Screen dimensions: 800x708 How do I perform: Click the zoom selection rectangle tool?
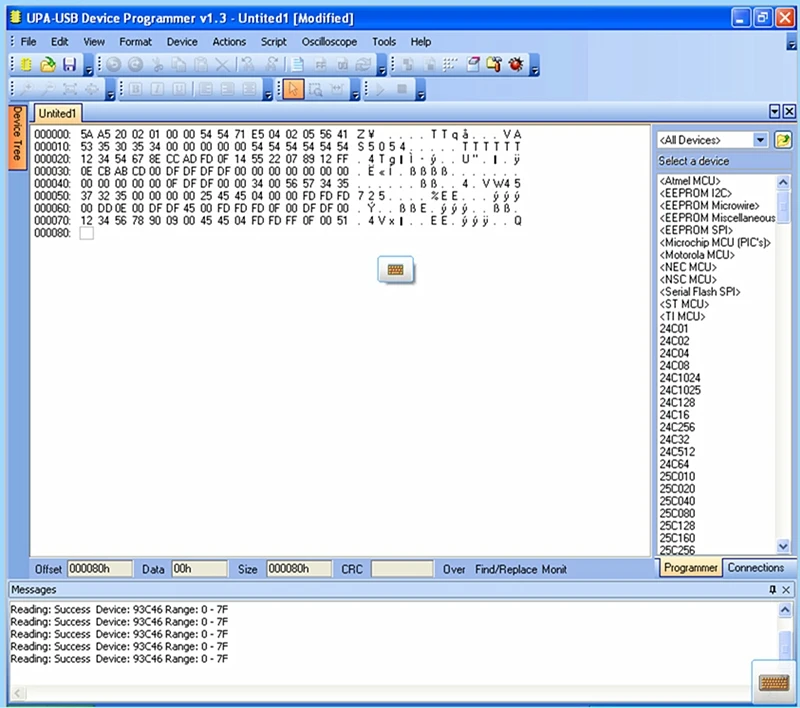[316, 89]
